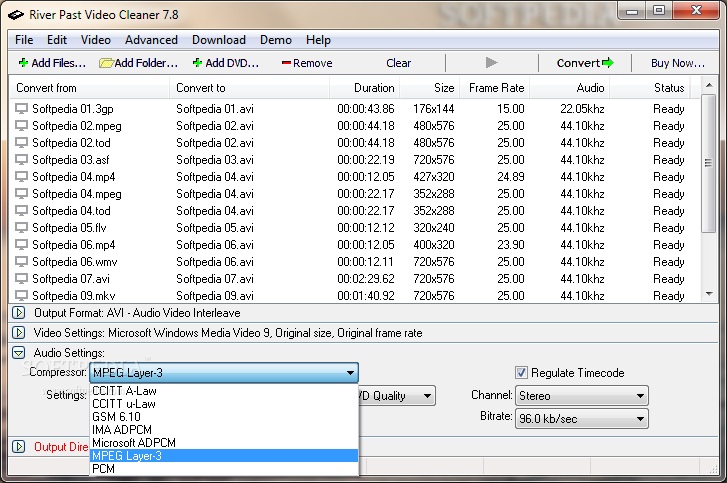Image resolution: width=727 pixels, height=483 pixels.
Task: Open the Edit menu
Action: pos(57,40)
